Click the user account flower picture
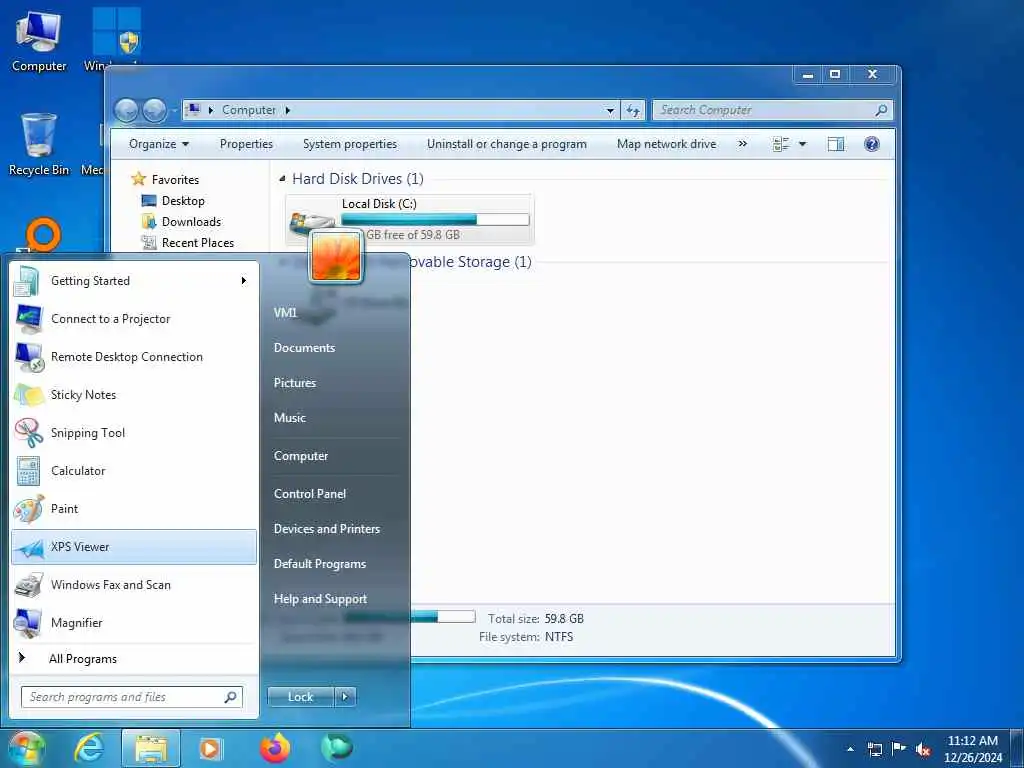The height and width of the screenshot is (768, 1024). [336, 256]
